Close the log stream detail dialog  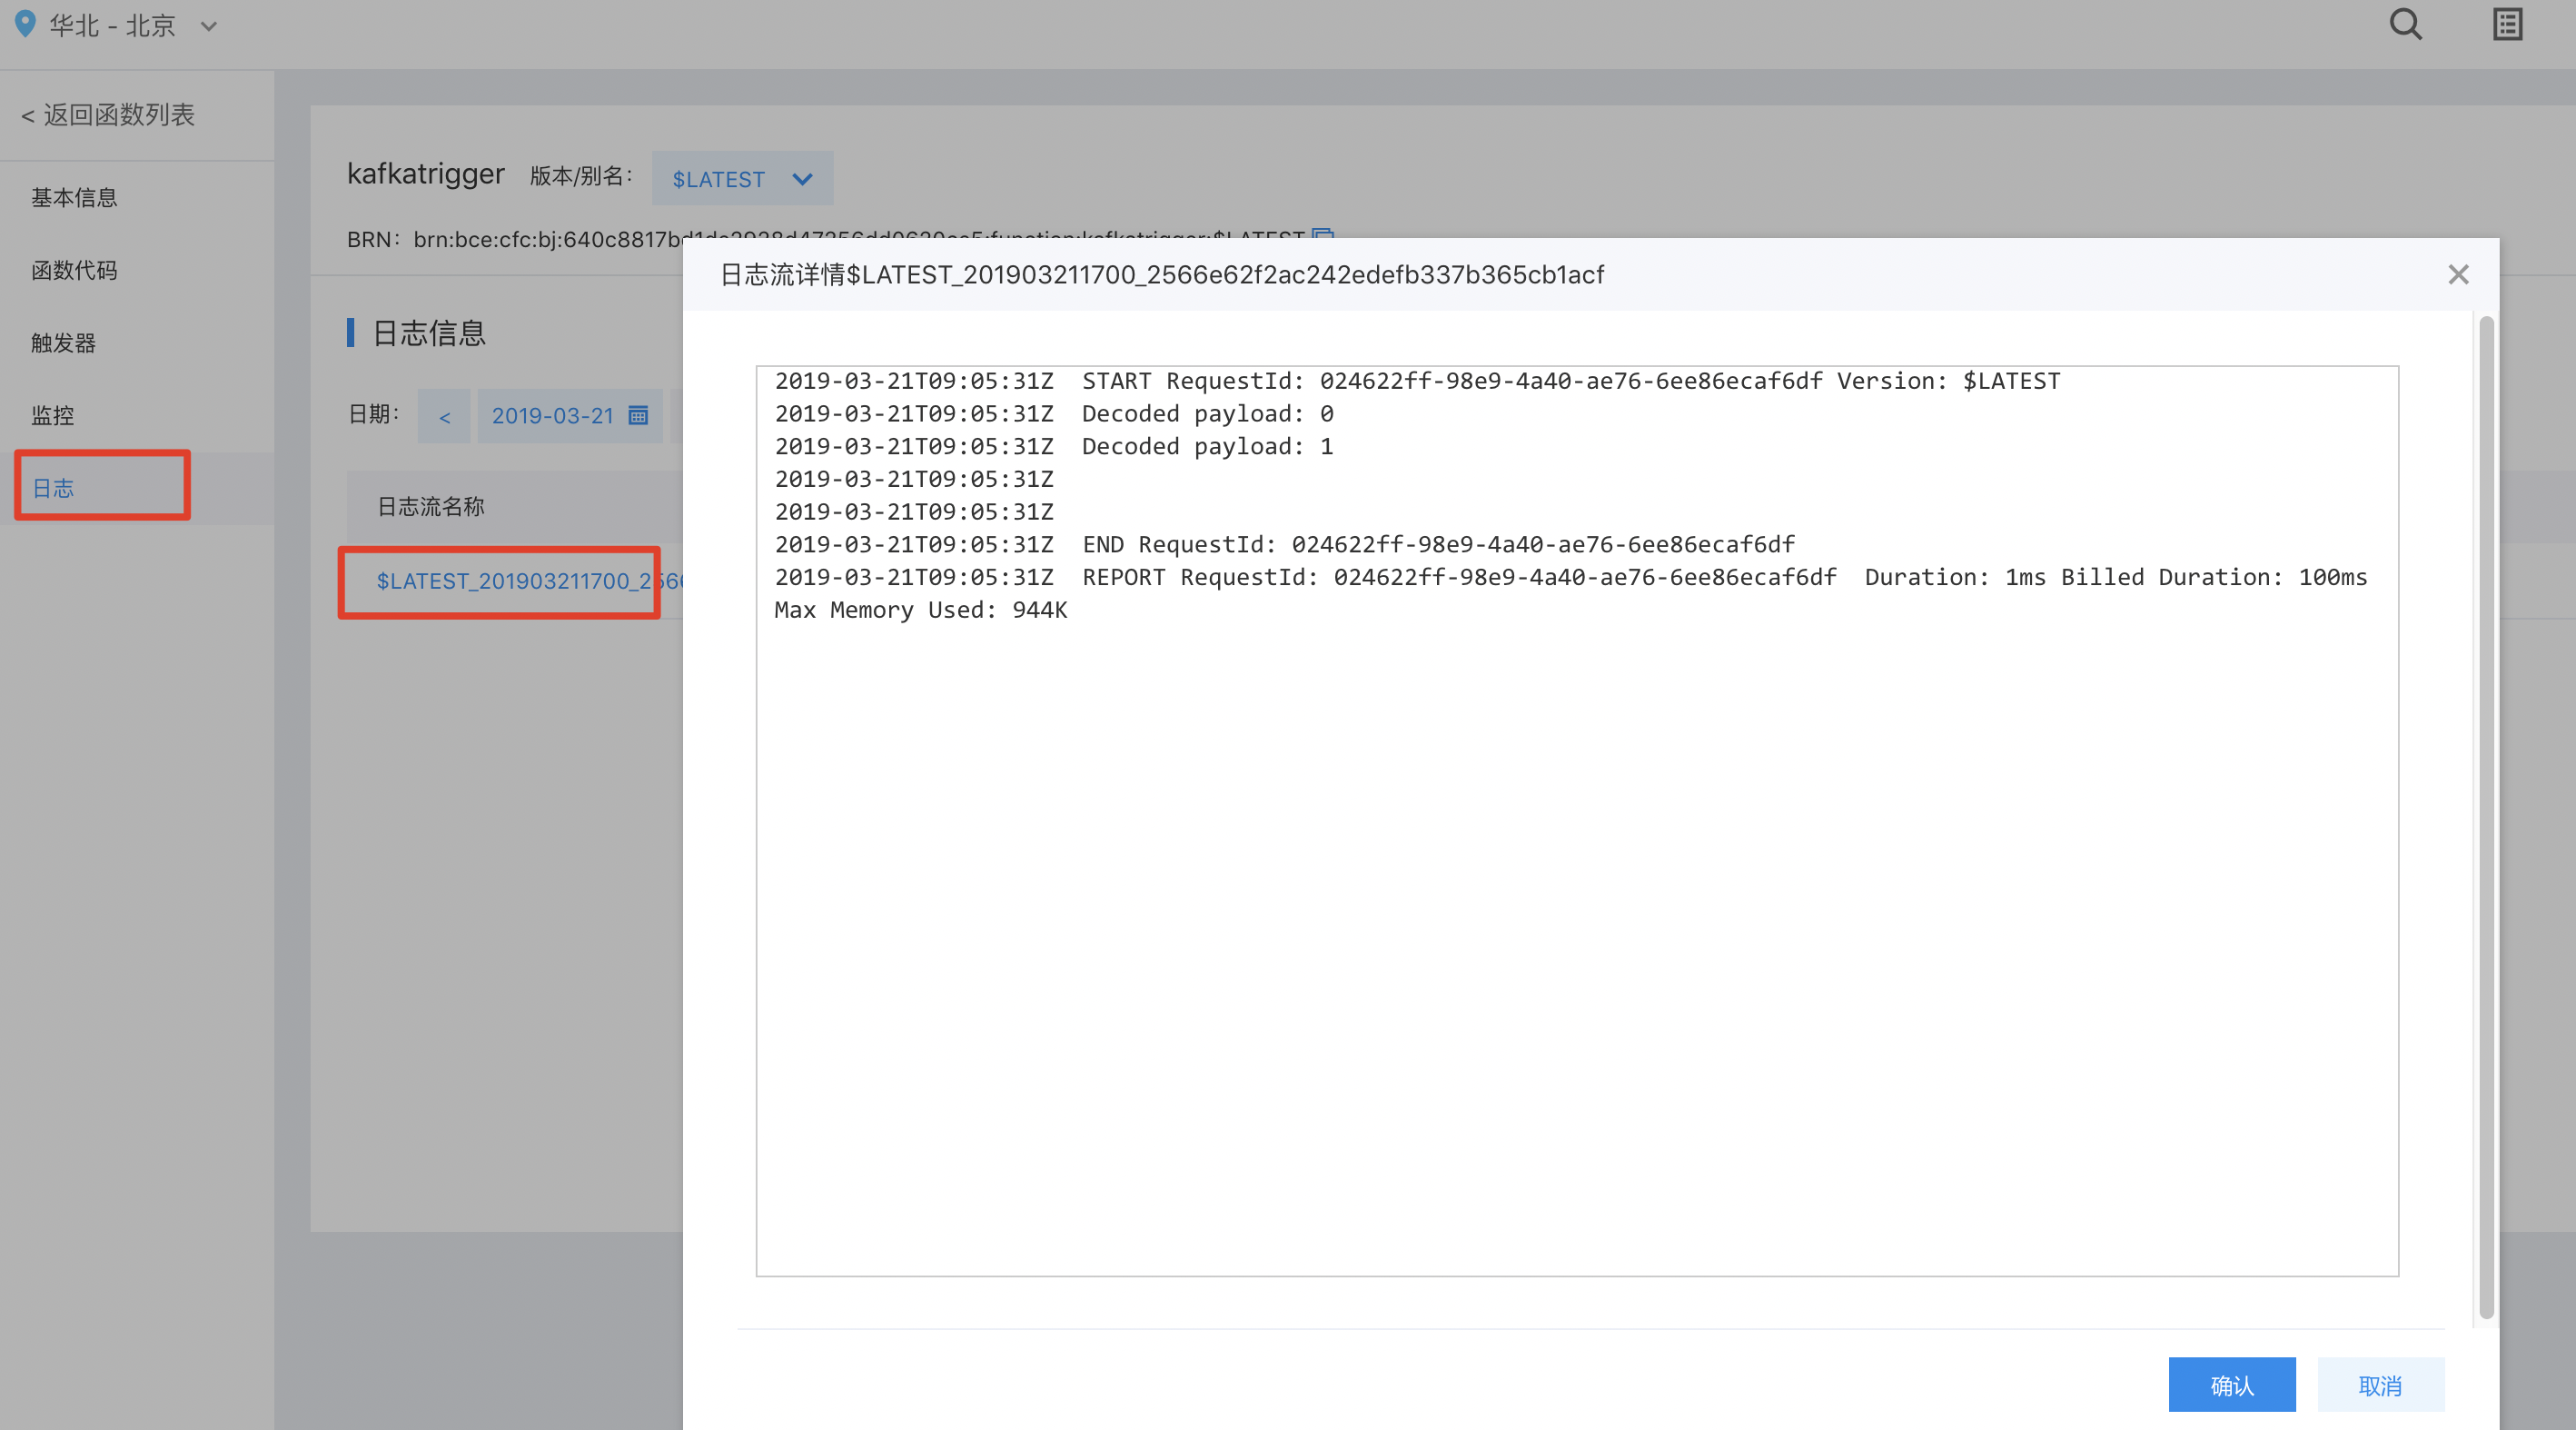[x=2458, y=274]
